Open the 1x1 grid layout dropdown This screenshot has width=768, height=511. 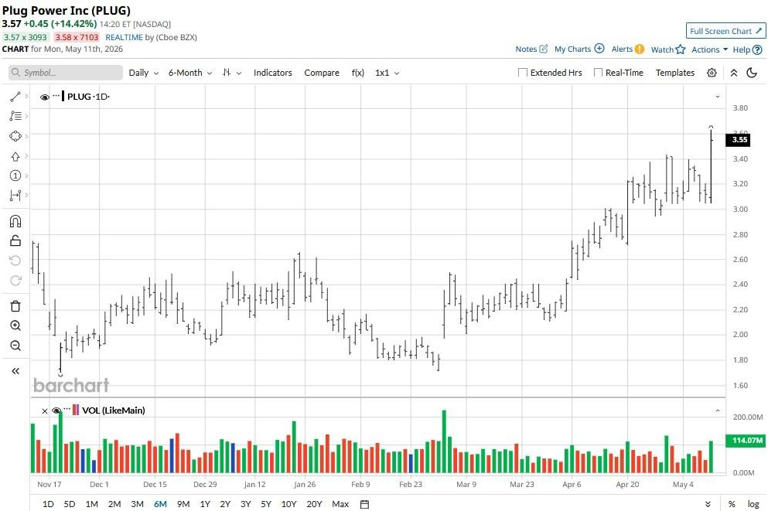tap(387, 73)
